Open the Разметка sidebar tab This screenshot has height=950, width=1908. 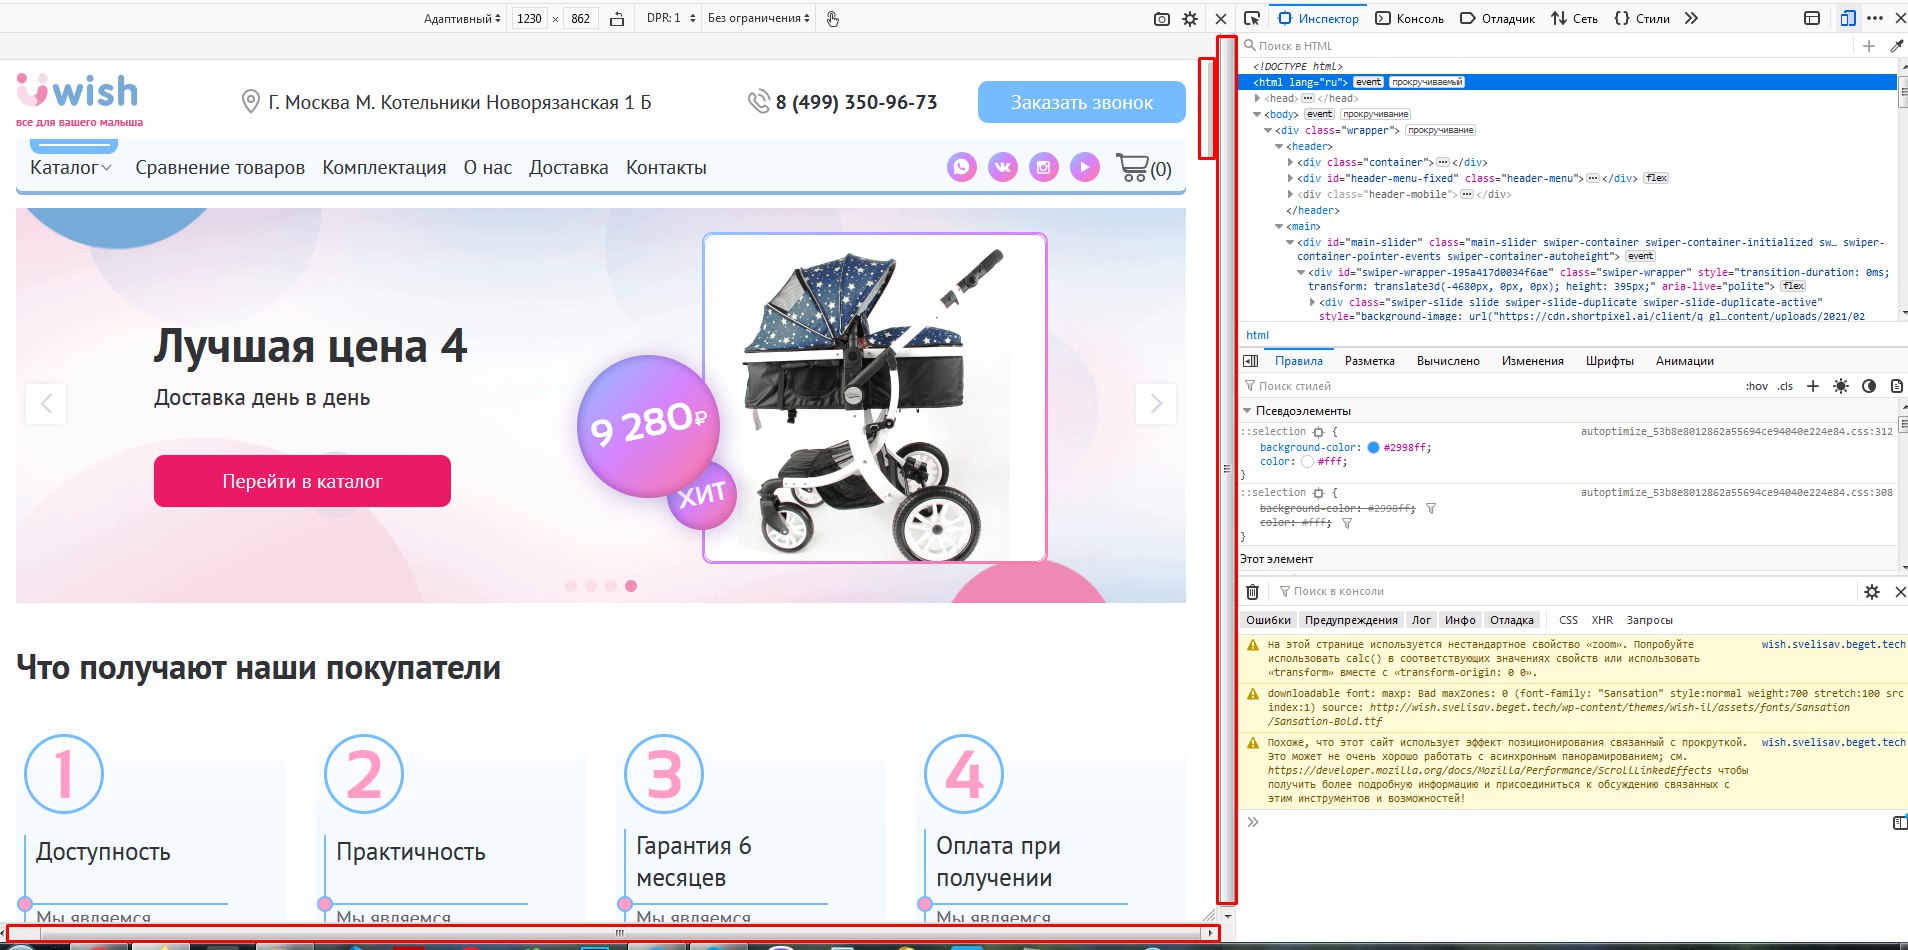click(1369, 361)
